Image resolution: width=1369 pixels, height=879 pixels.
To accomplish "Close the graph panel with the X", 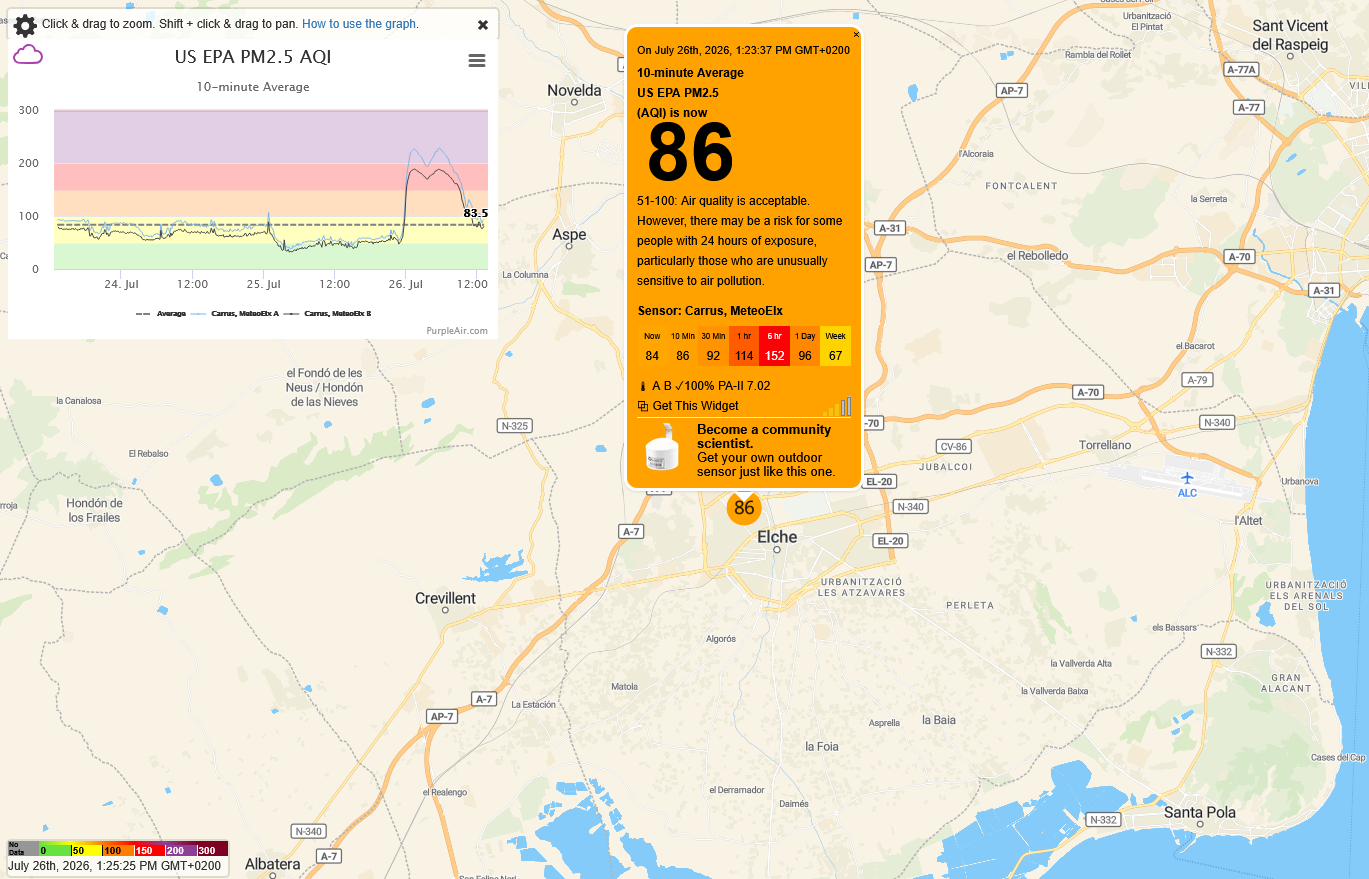I will coord(483,25).
